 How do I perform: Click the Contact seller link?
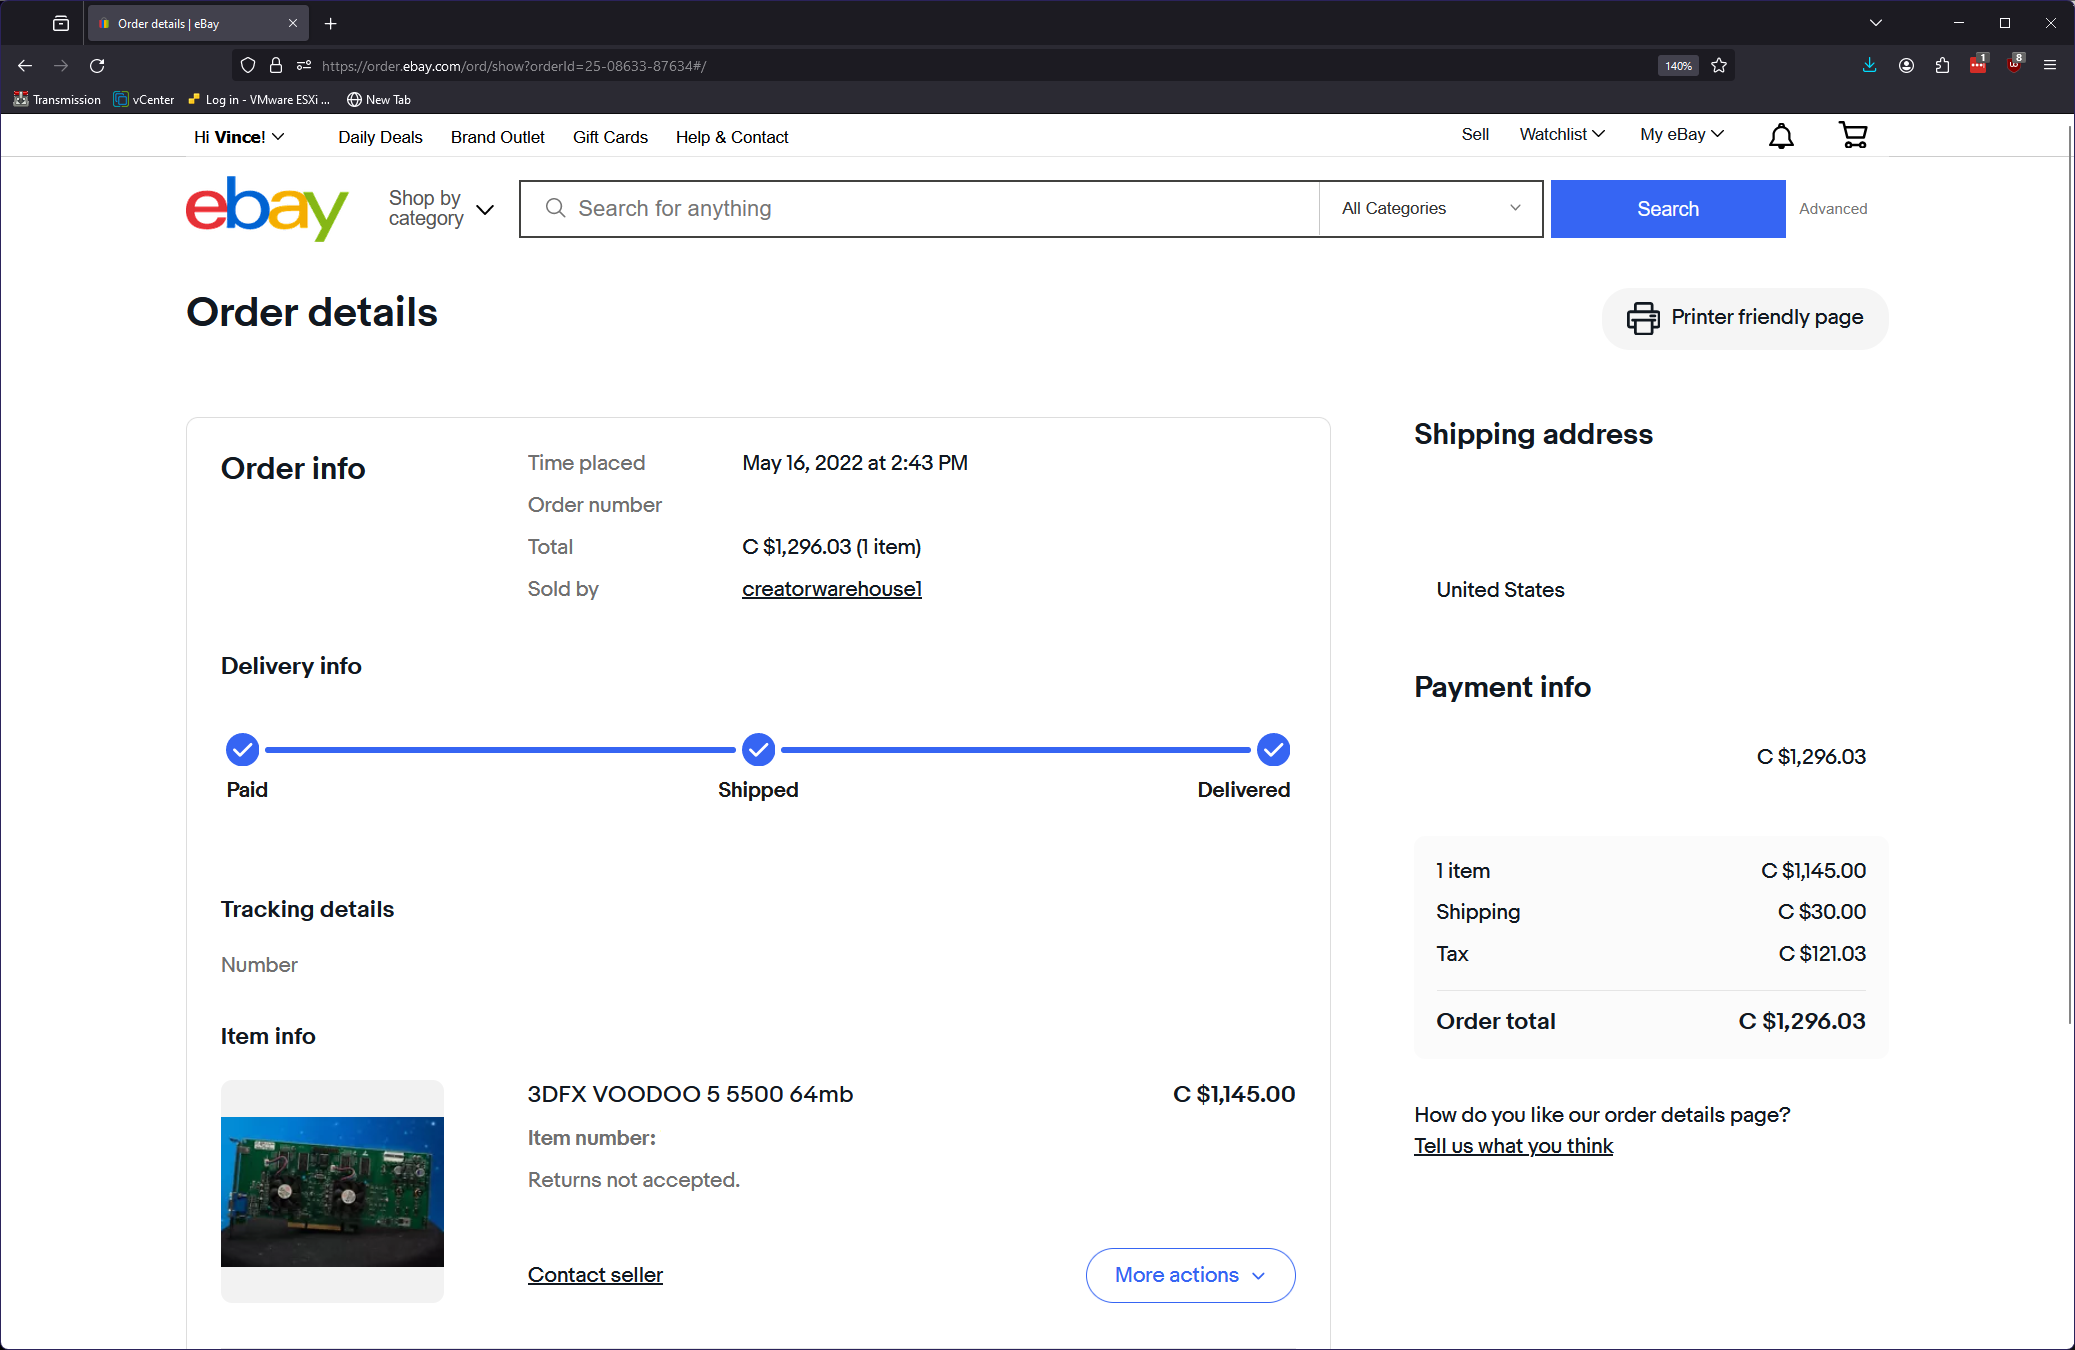(595, 1275)
